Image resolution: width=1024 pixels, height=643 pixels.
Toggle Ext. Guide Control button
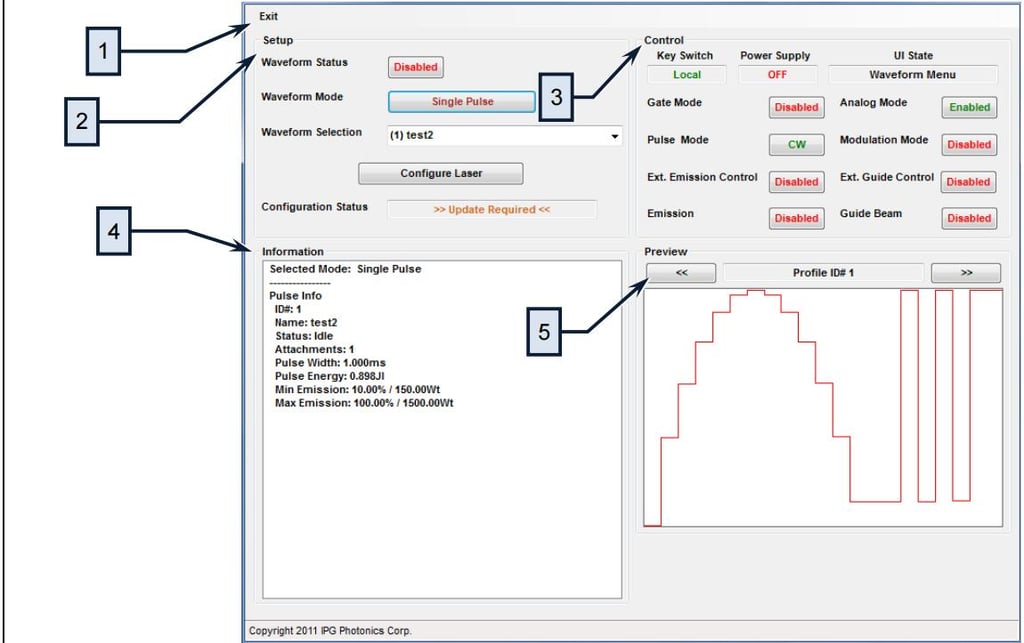[969, 182]
